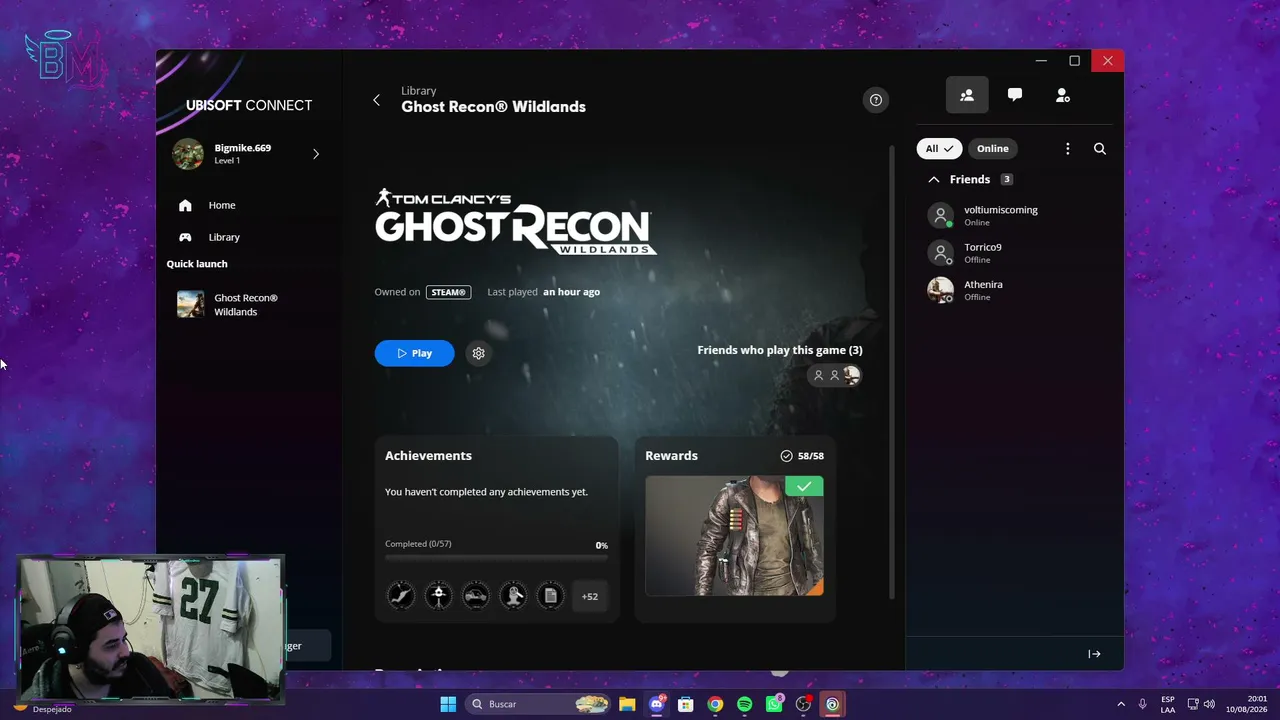
Task: Open Torrico9's friend entry
Action: pyautogui.click(x=1015, y=253)
